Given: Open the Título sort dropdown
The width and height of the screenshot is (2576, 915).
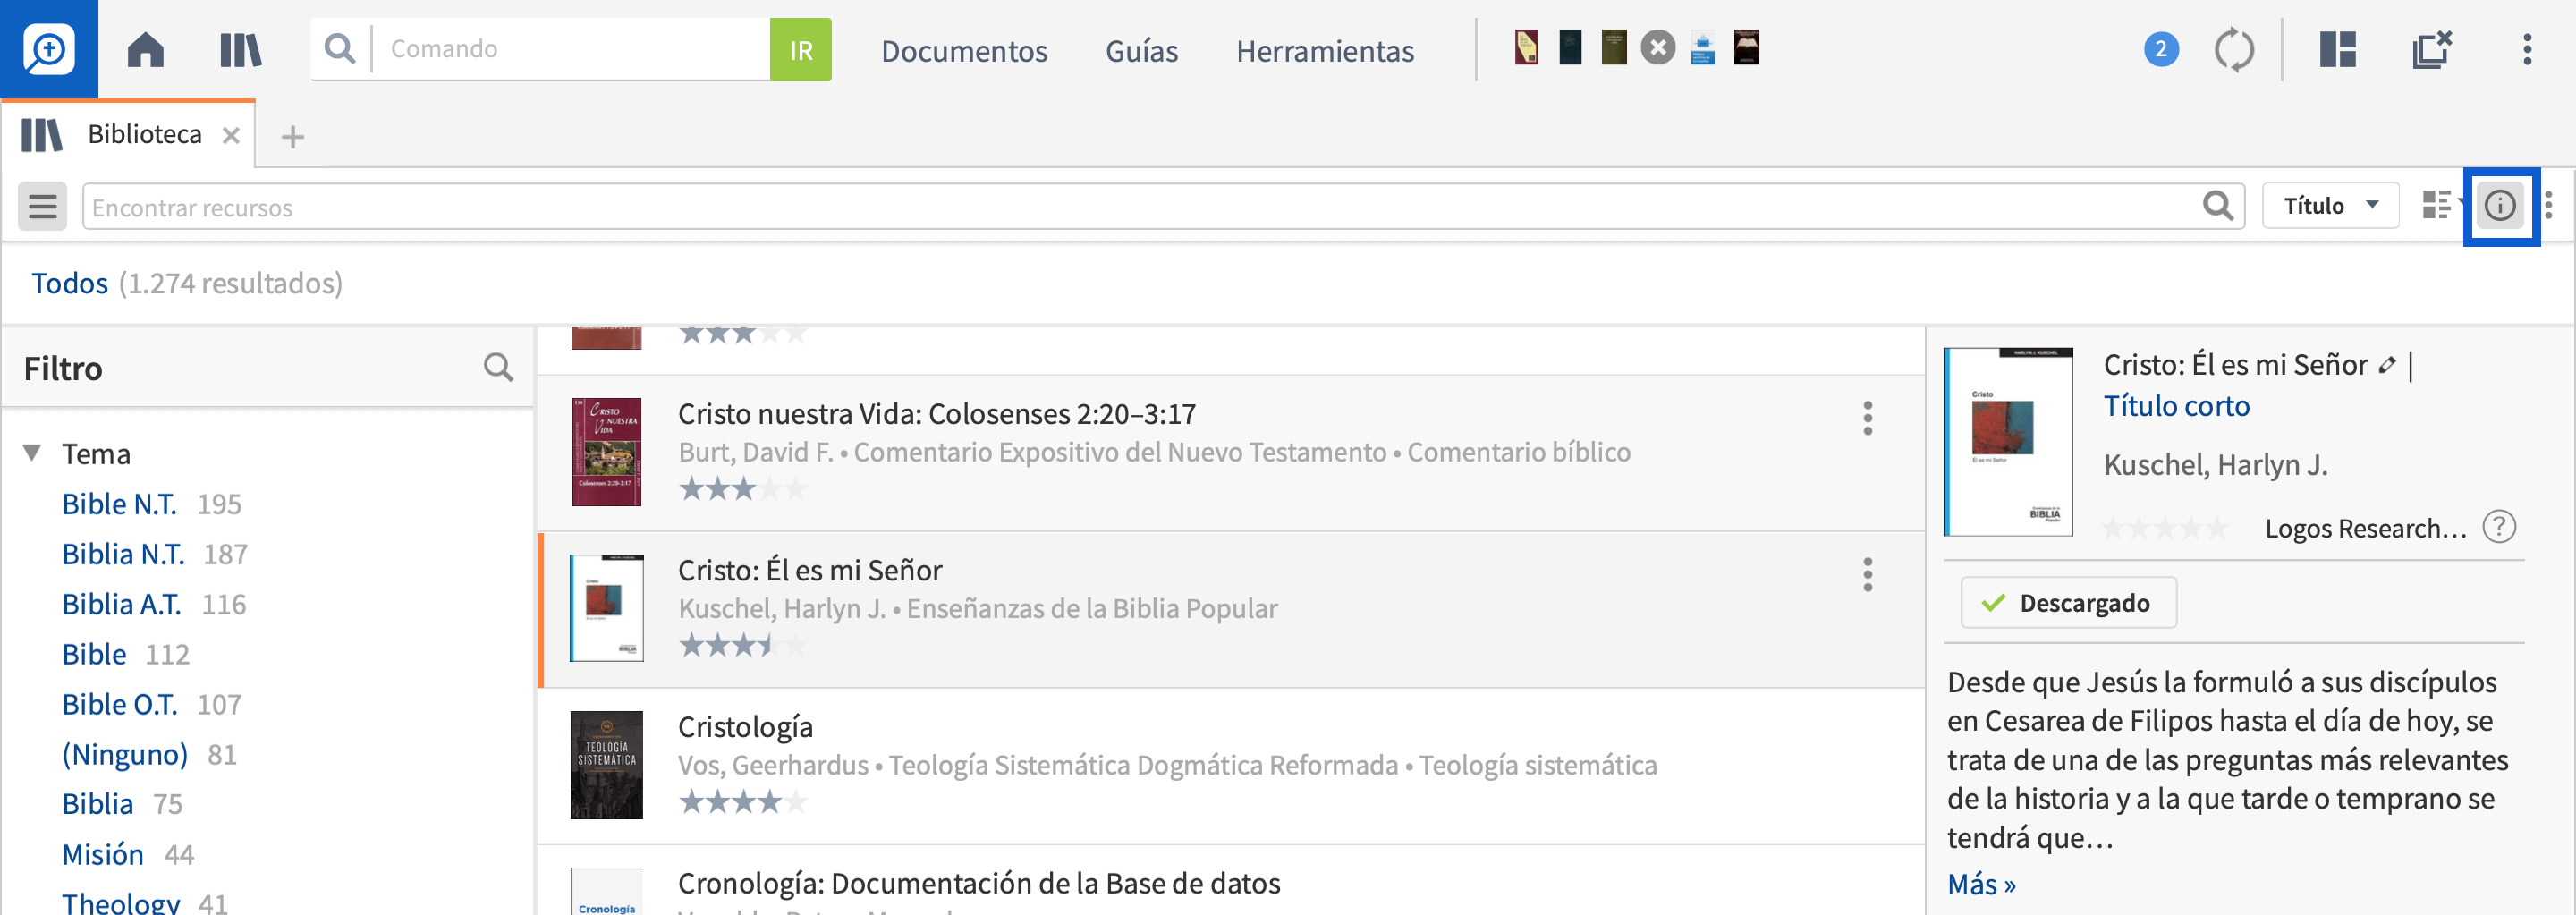Looking at the screenshot, I should tap(2330, 205).
